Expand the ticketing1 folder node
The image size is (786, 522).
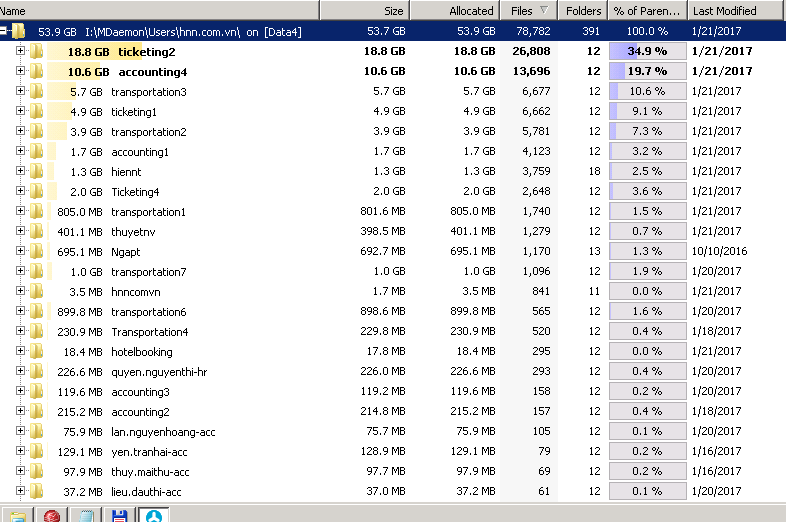point(20,110)
